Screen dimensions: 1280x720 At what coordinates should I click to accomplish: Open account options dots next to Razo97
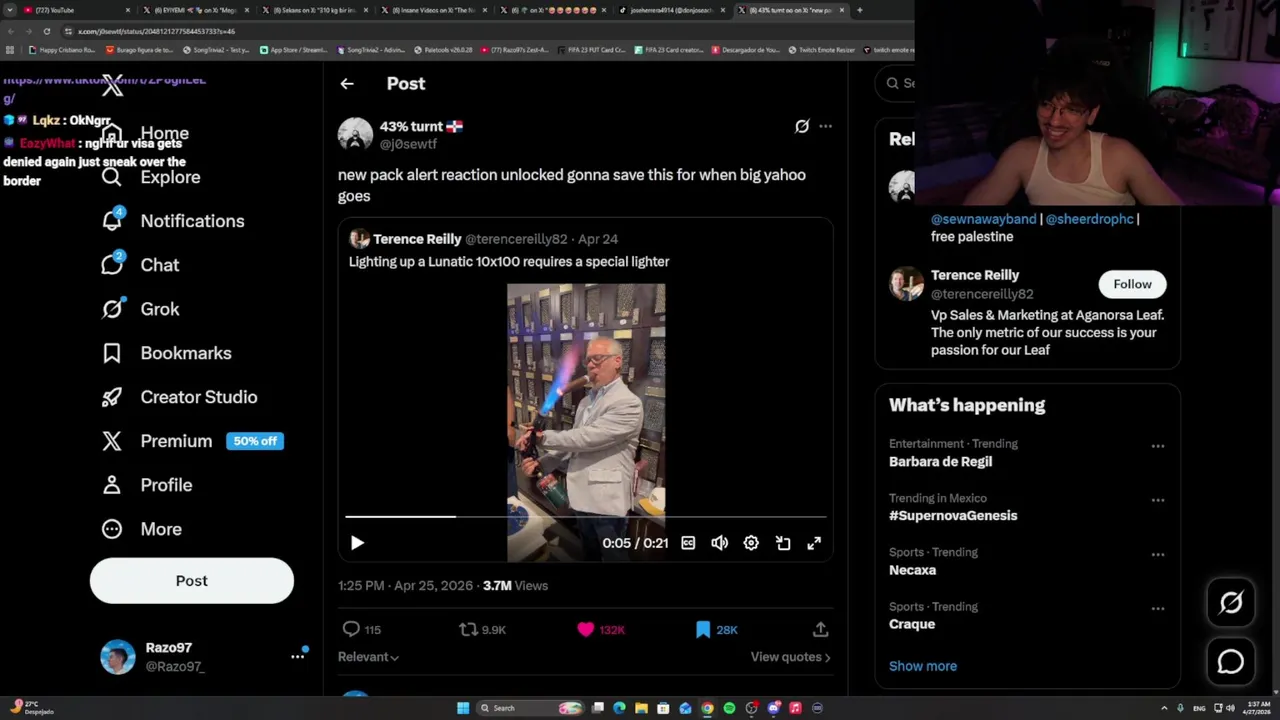297,656
